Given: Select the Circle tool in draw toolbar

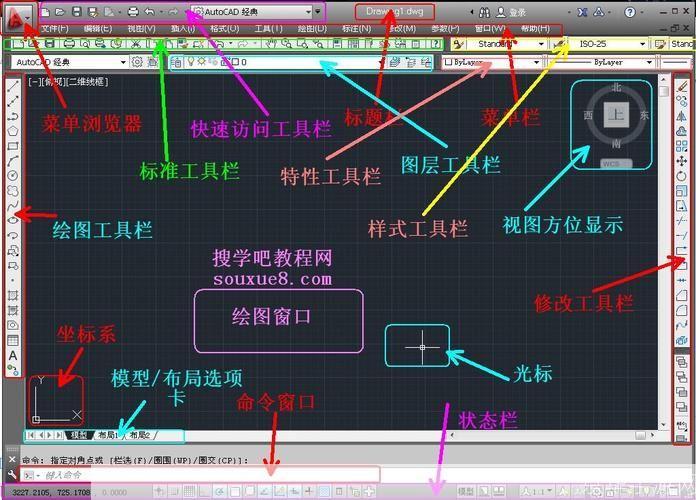Looking at the screenshot, I should coord(13,175).
